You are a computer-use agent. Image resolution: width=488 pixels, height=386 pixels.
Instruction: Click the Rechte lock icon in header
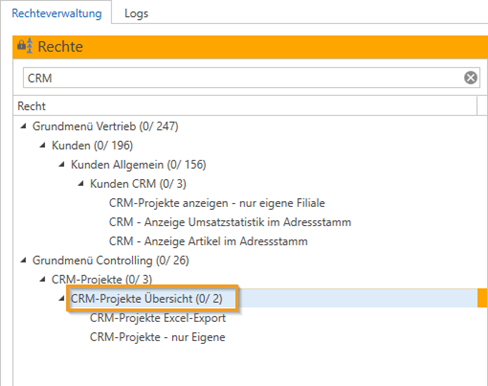[25, 46]
